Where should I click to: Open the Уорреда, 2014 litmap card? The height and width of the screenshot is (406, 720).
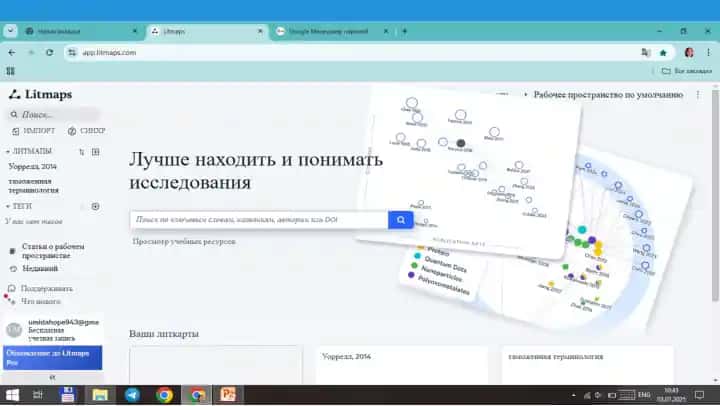click(x=402, y=366)
